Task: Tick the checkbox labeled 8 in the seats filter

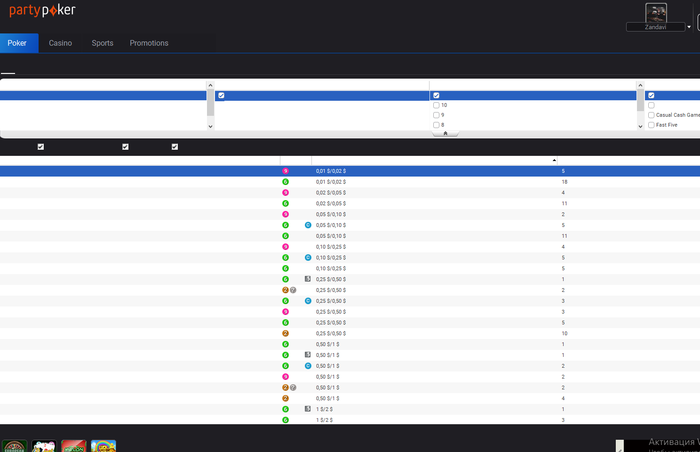Action: tap(436, 125)
